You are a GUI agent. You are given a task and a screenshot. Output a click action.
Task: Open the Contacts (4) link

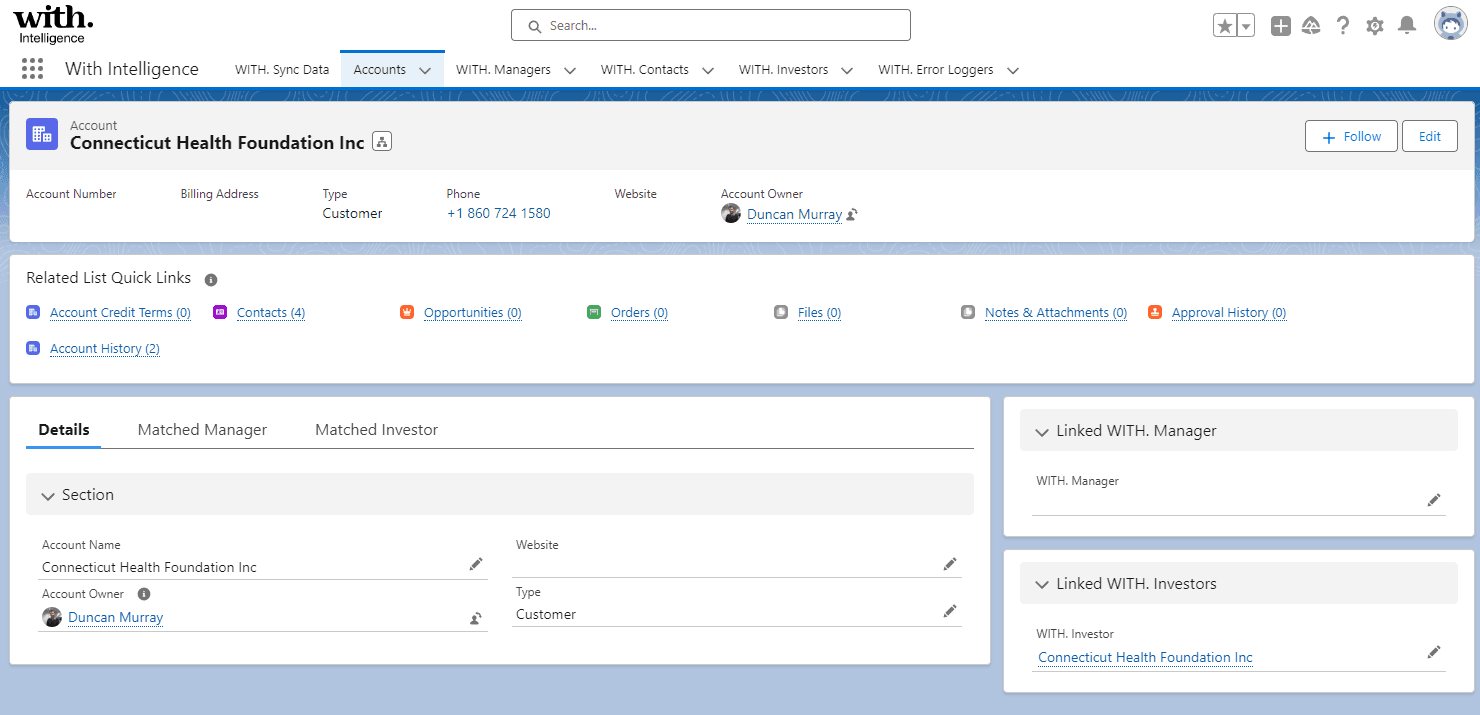(271, 313)
